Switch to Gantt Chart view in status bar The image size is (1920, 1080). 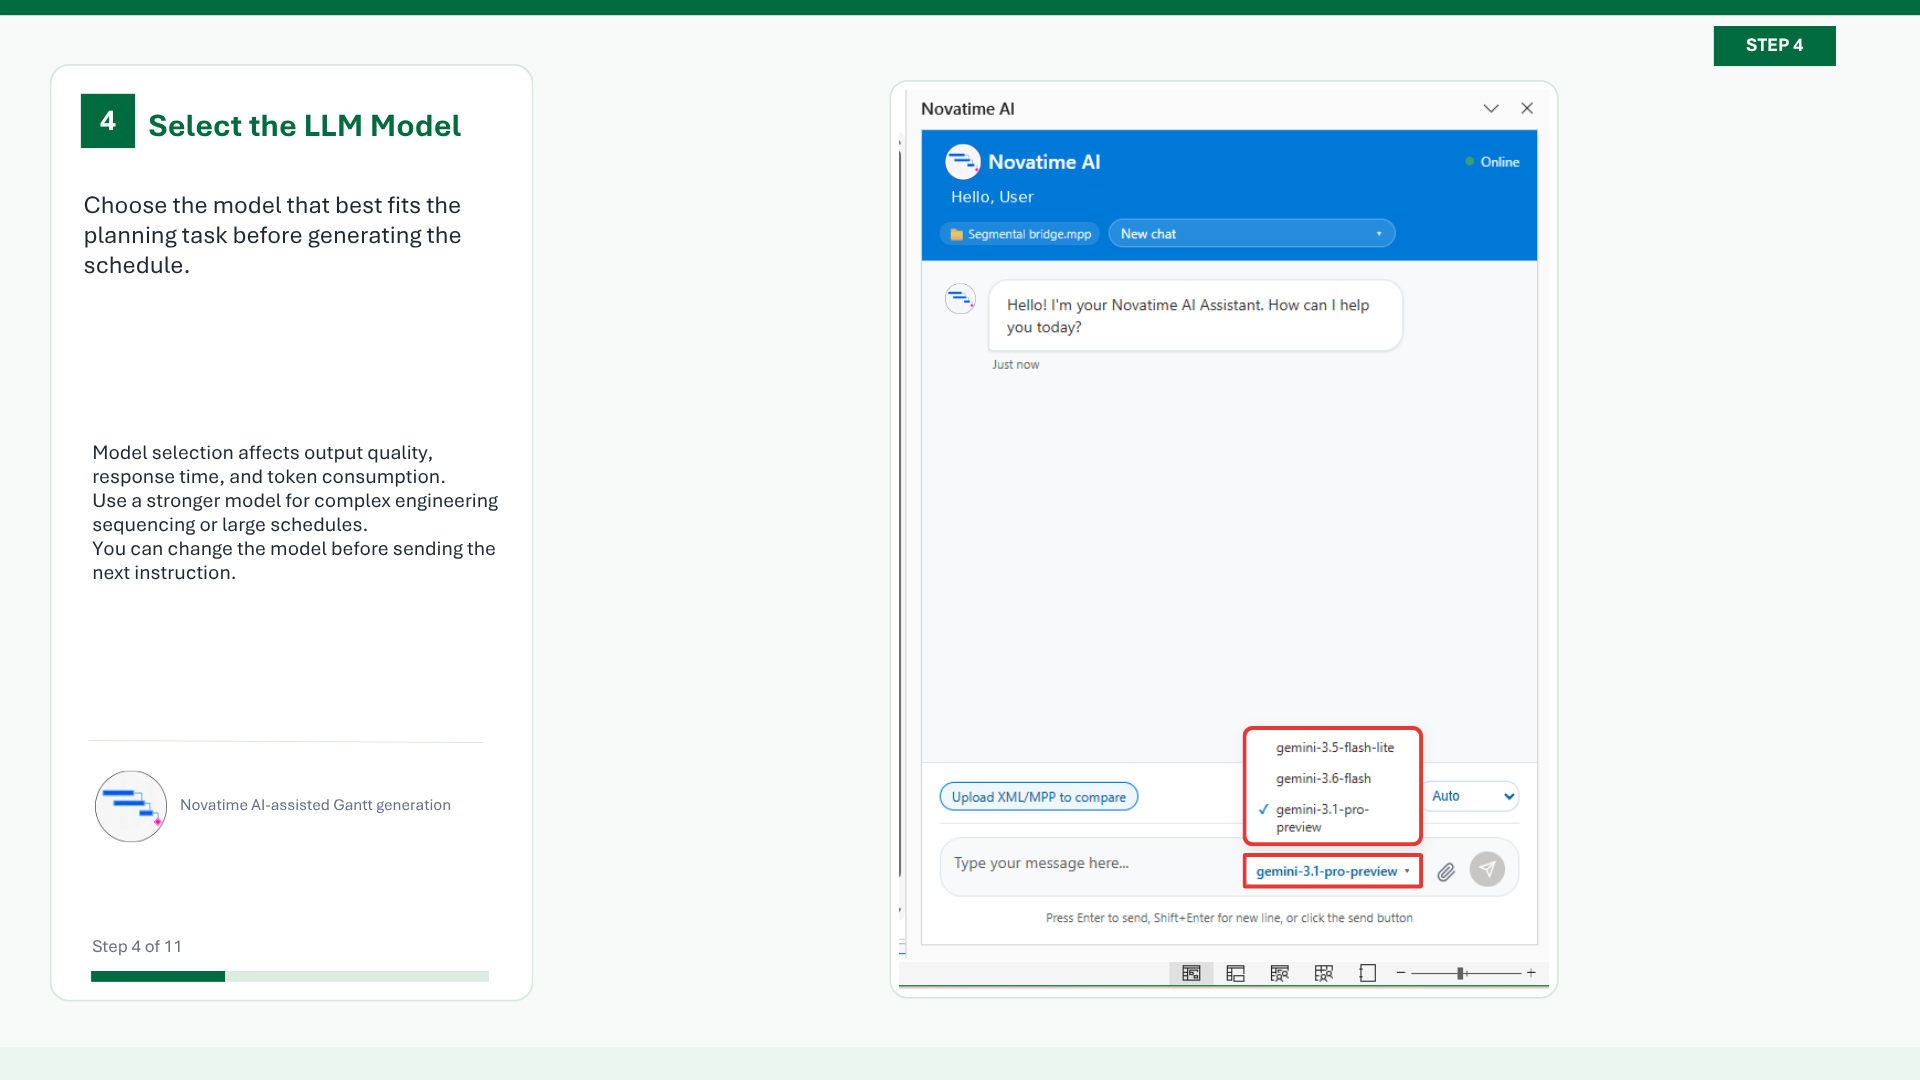[x=1191, y=973]
